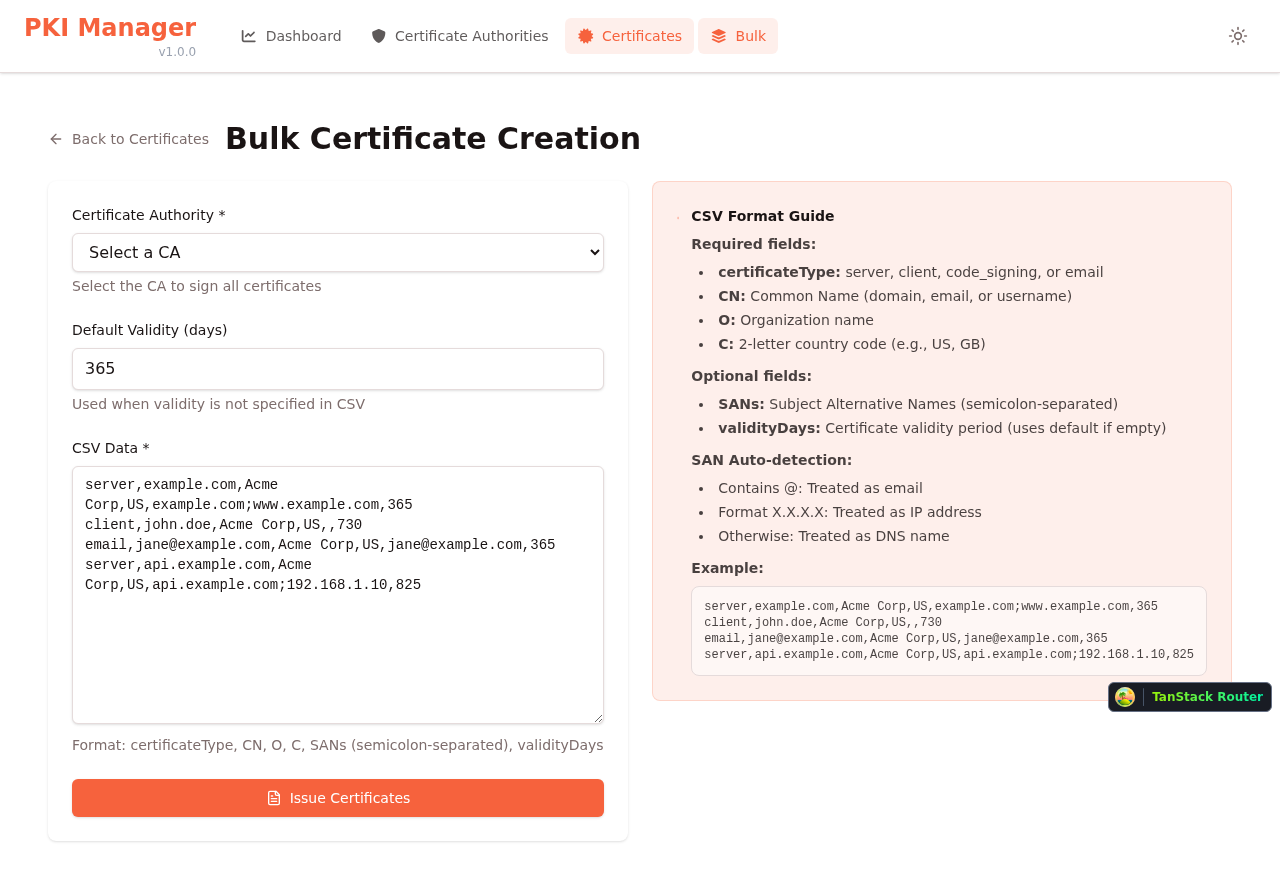This screenshot has height=889, width=1280.
Task: Focus the Default Validity days field
Action: point(338,369)
